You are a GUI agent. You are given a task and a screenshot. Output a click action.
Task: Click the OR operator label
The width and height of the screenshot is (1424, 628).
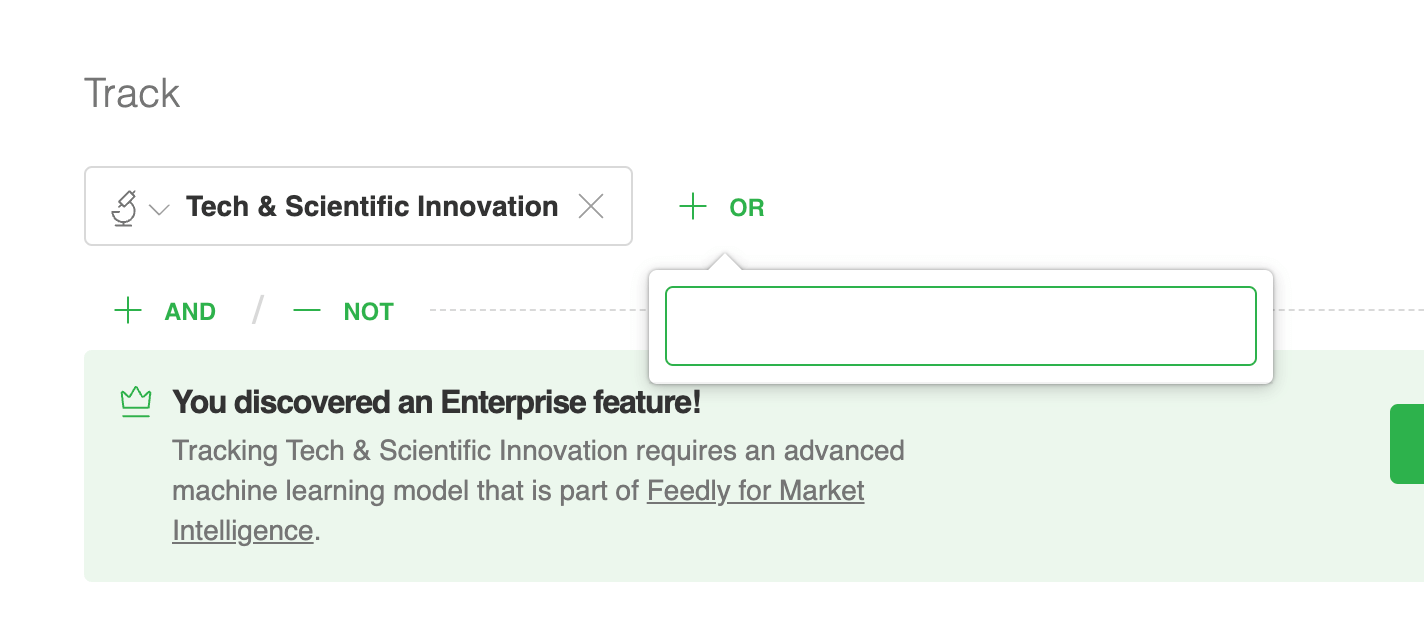747,208
